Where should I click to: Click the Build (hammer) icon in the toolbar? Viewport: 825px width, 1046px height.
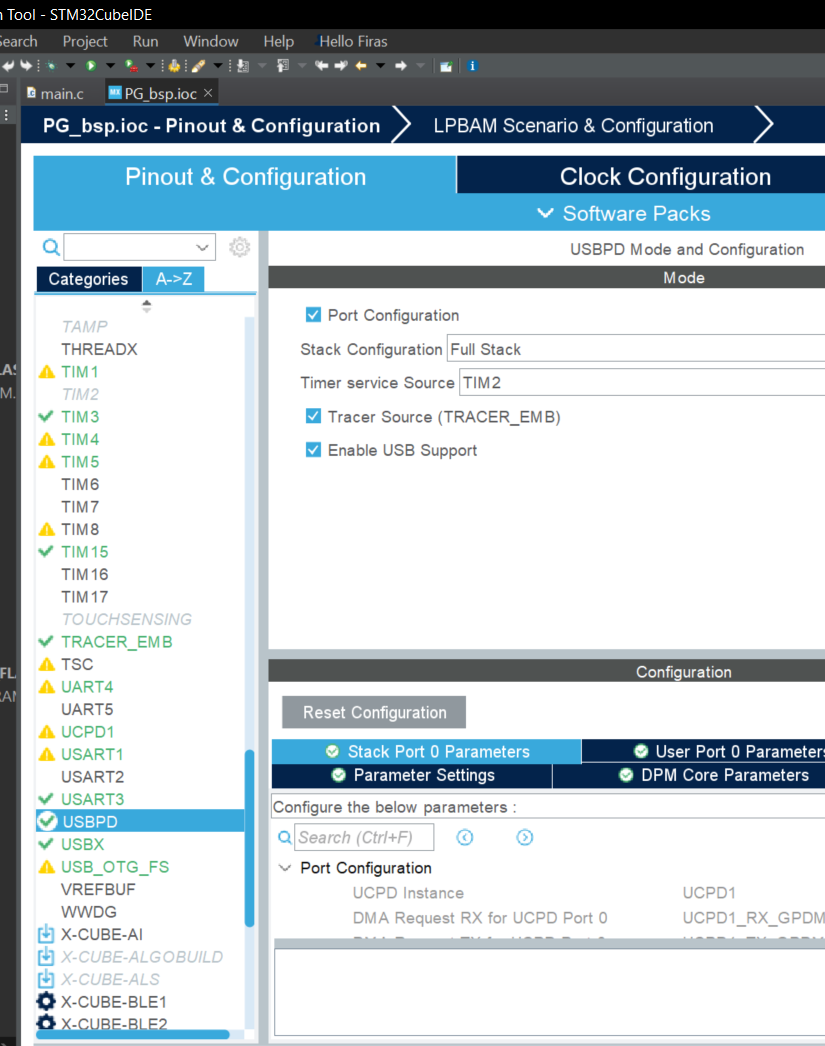point(172,65)
